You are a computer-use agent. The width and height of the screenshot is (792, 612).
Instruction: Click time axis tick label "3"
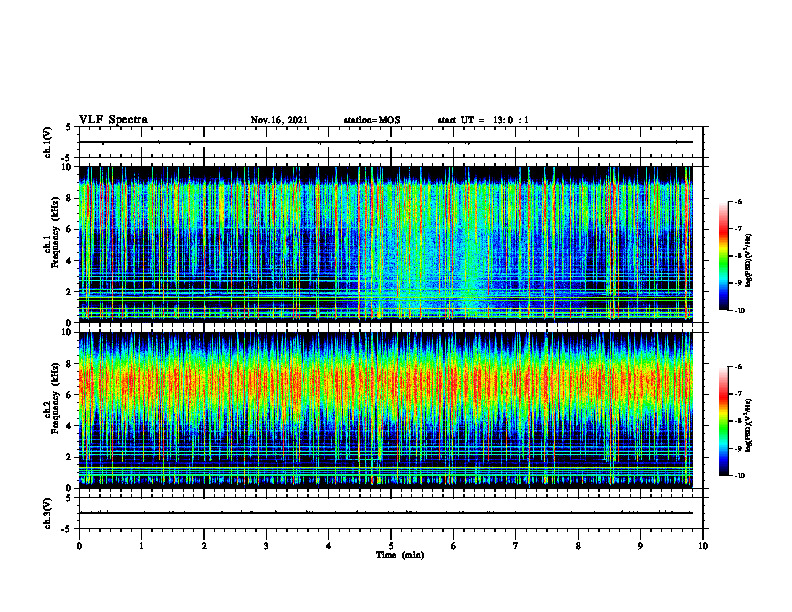click(x=266, y=546)
